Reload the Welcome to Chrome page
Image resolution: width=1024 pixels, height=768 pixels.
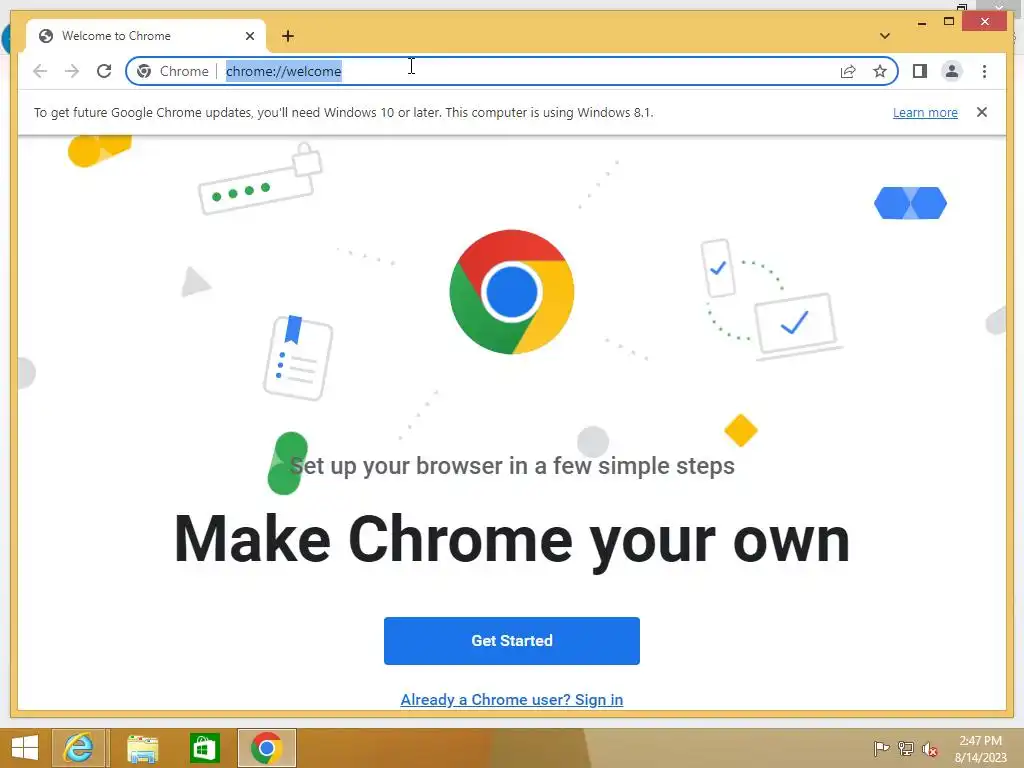pyautogui.click(x=104, y=71)
